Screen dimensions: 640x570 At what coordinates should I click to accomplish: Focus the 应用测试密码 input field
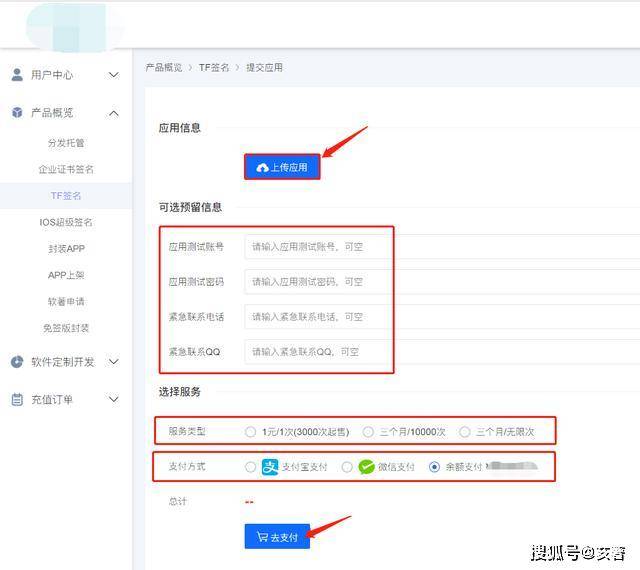(x=442, y=282)
